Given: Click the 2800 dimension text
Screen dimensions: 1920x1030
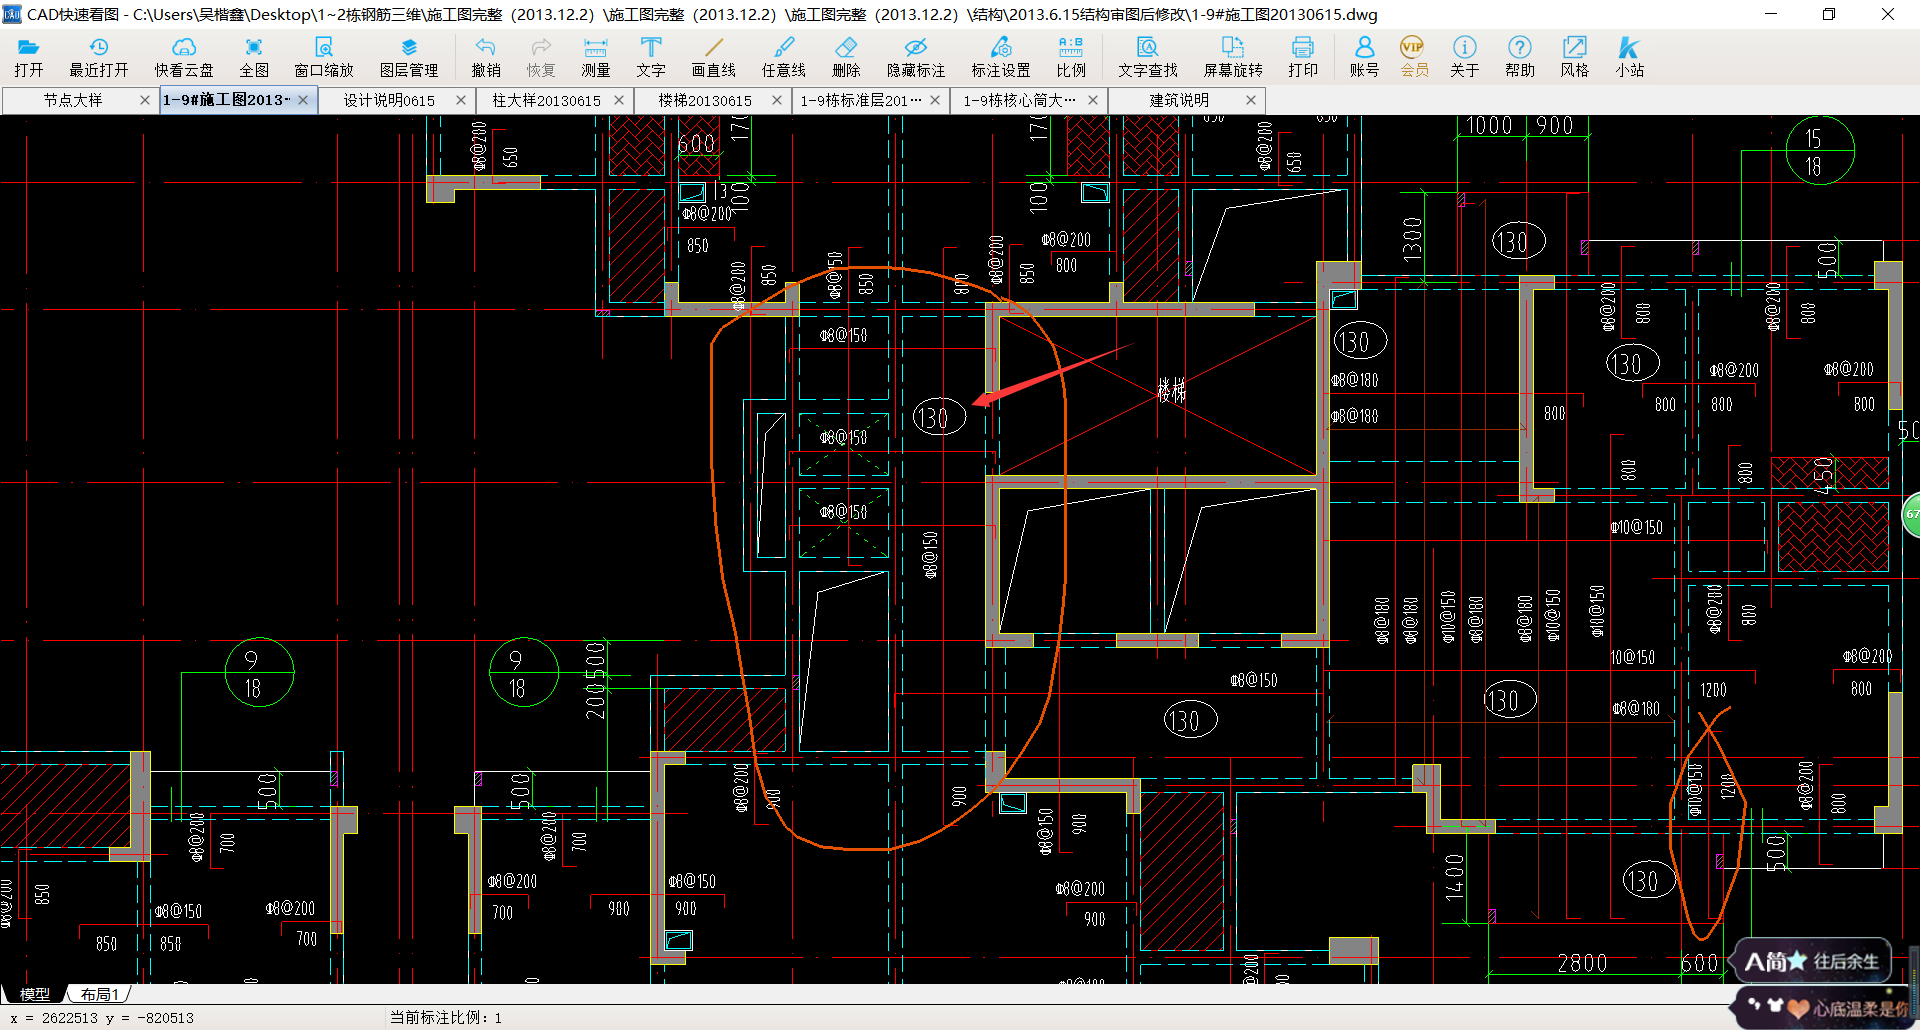Looking at the screenshot, I should pos(1583,963).
